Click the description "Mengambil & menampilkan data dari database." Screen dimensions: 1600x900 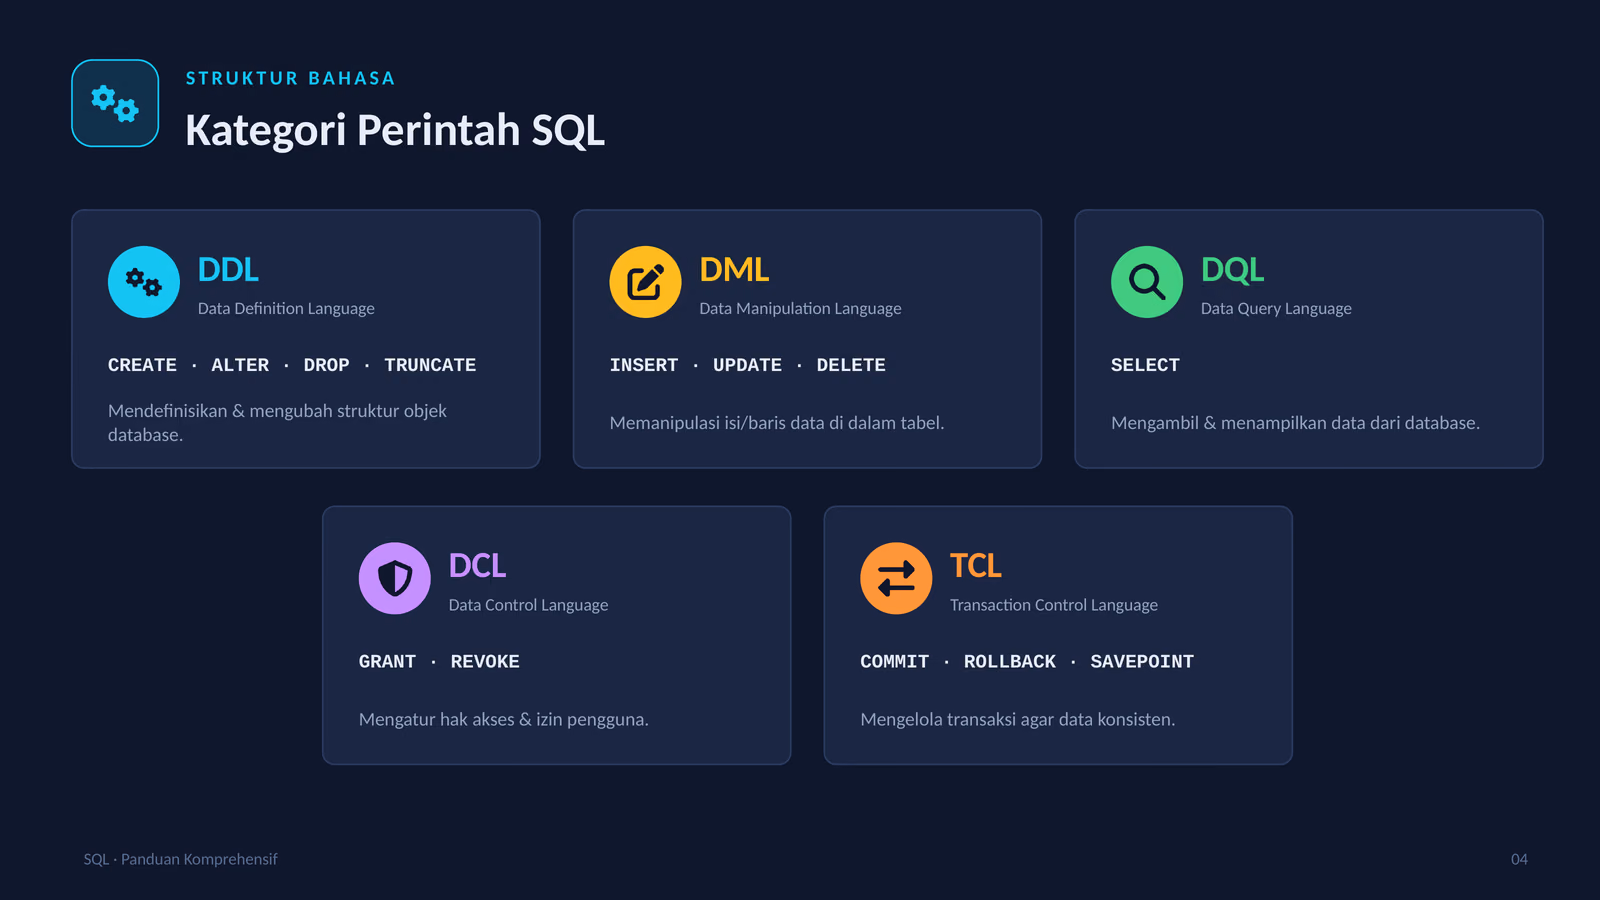[1295, 423]
